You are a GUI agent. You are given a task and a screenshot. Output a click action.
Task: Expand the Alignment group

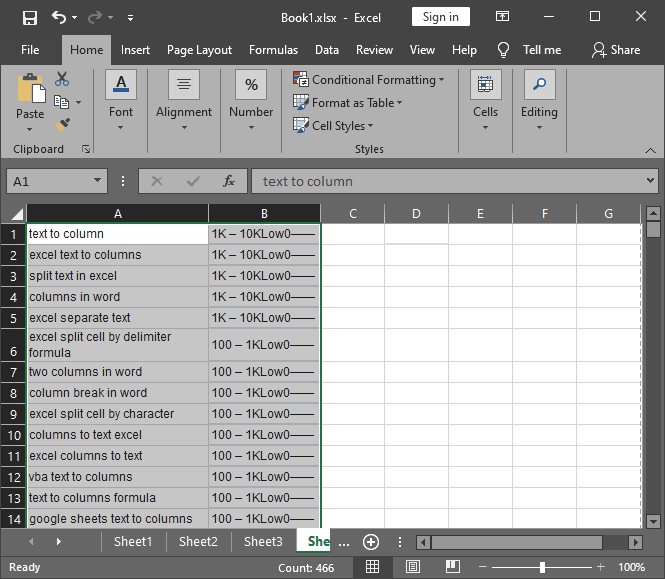[x=184, y=101]
